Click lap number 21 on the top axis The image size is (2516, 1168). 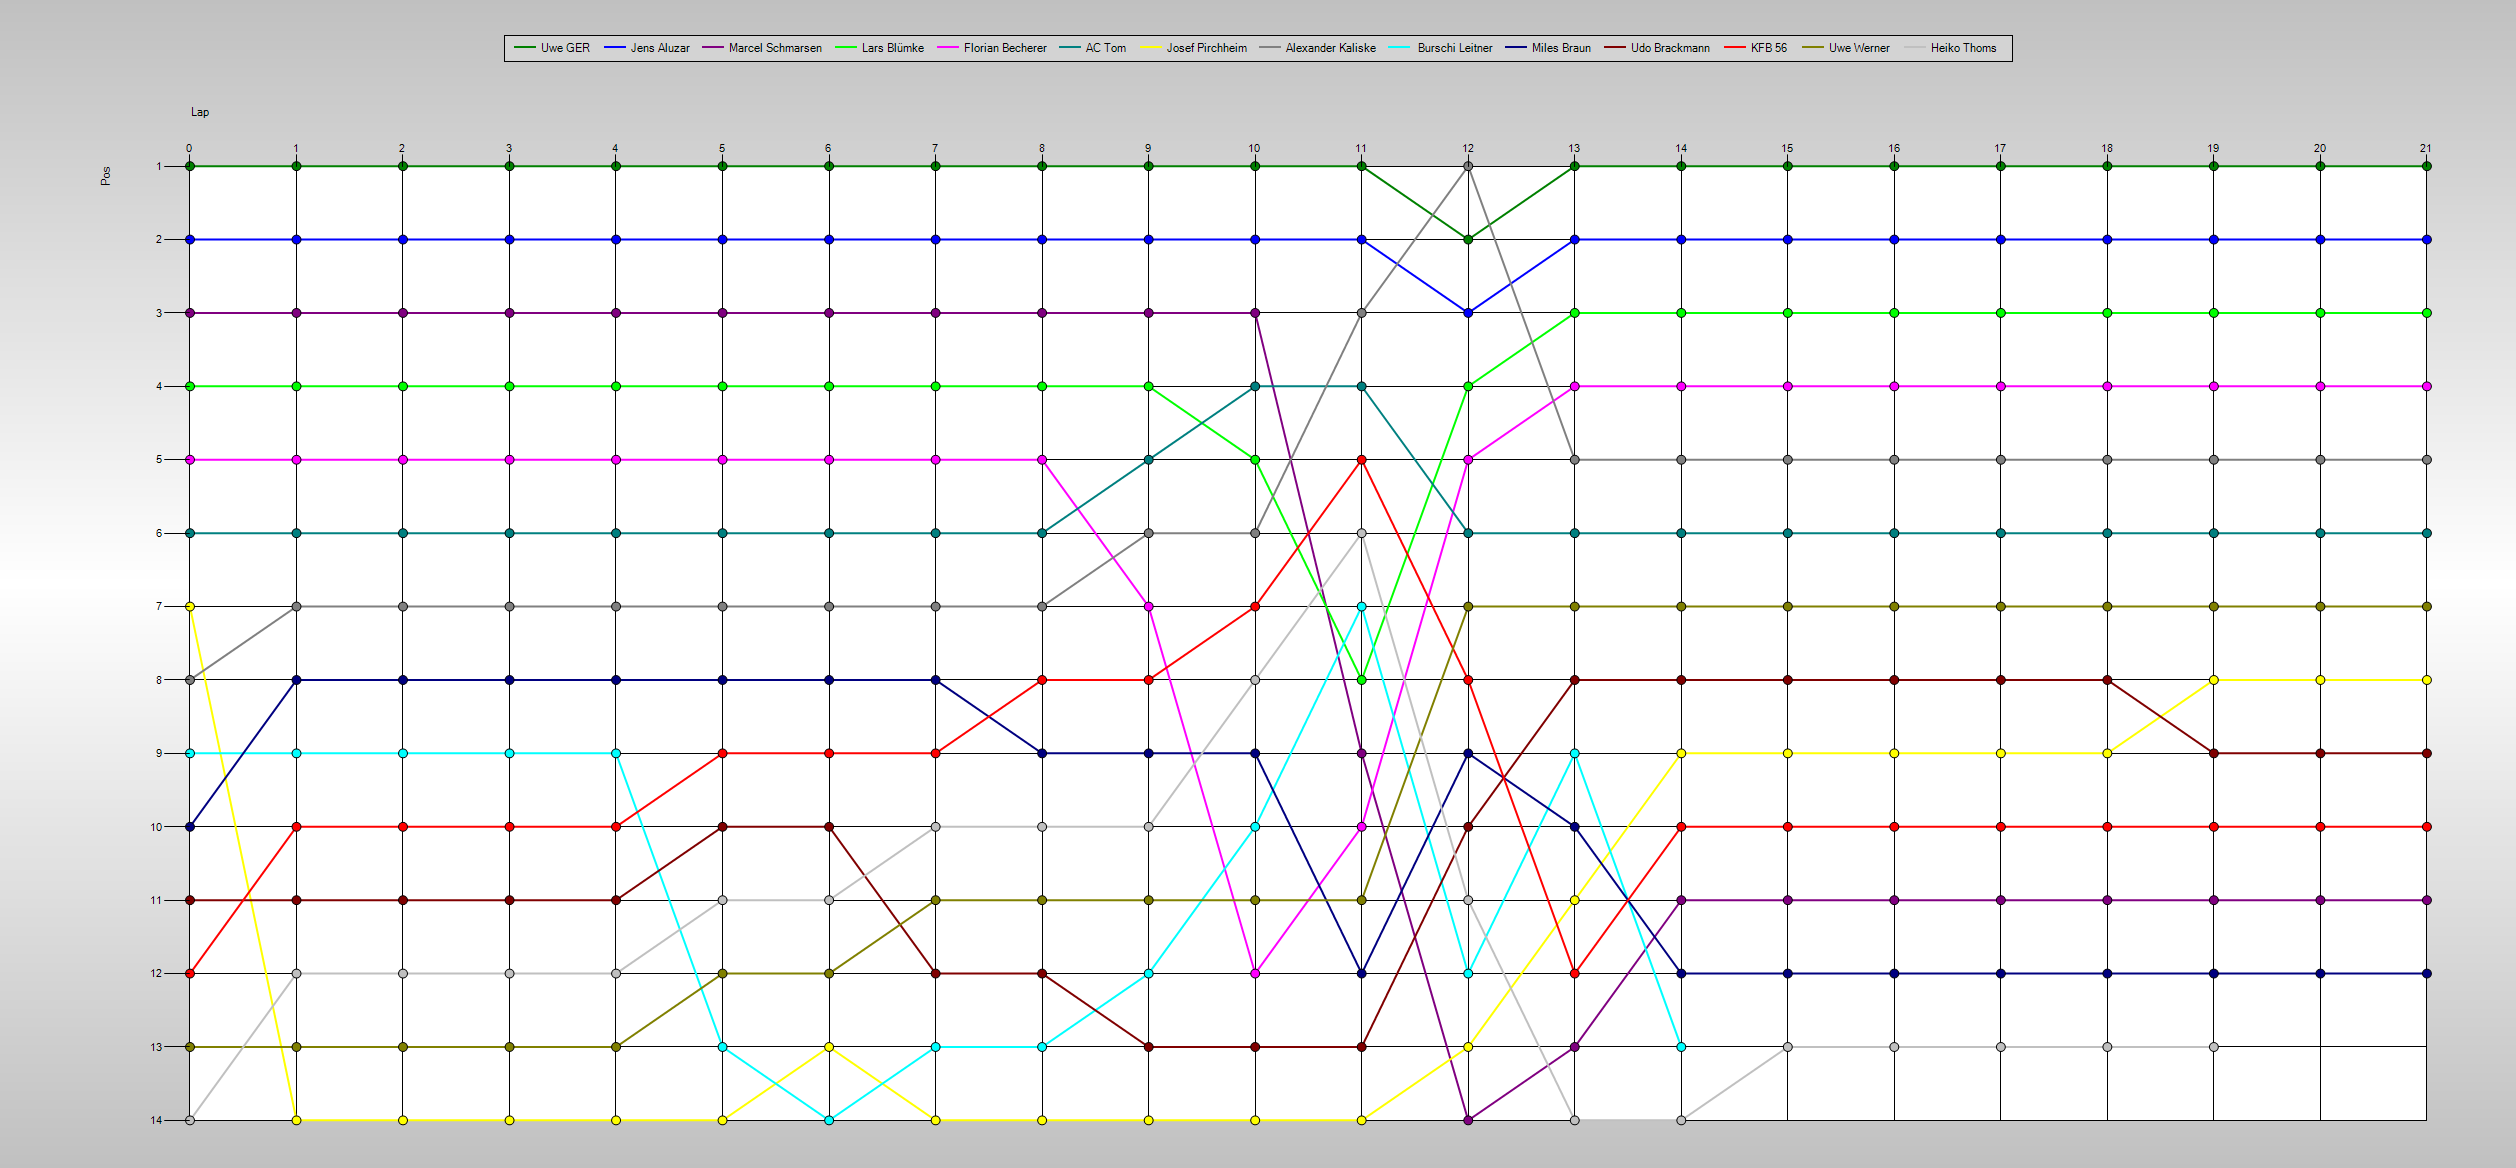pos(2426,148)
